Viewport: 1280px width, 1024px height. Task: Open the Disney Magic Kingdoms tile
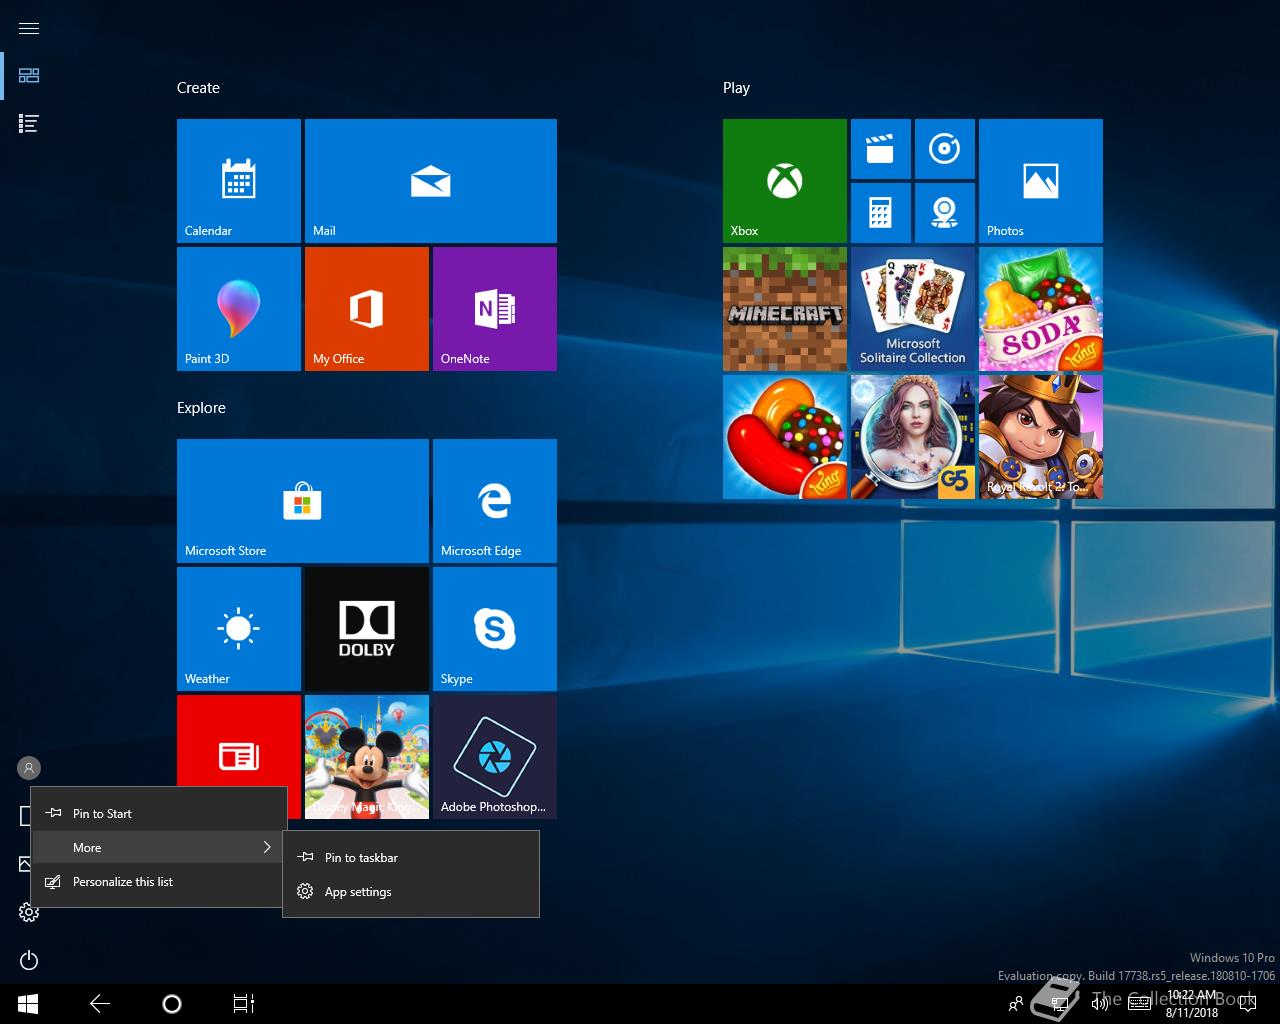click(367, 757)
